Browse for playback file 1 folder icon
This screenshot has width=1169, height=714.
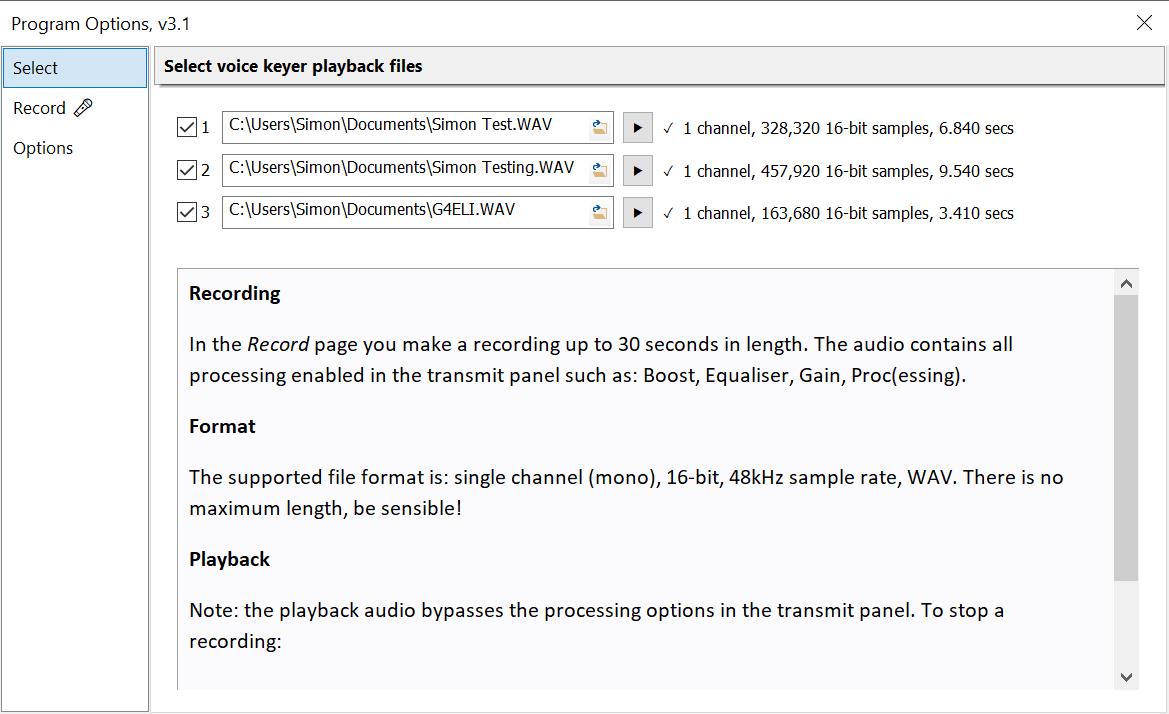(599, 128)
